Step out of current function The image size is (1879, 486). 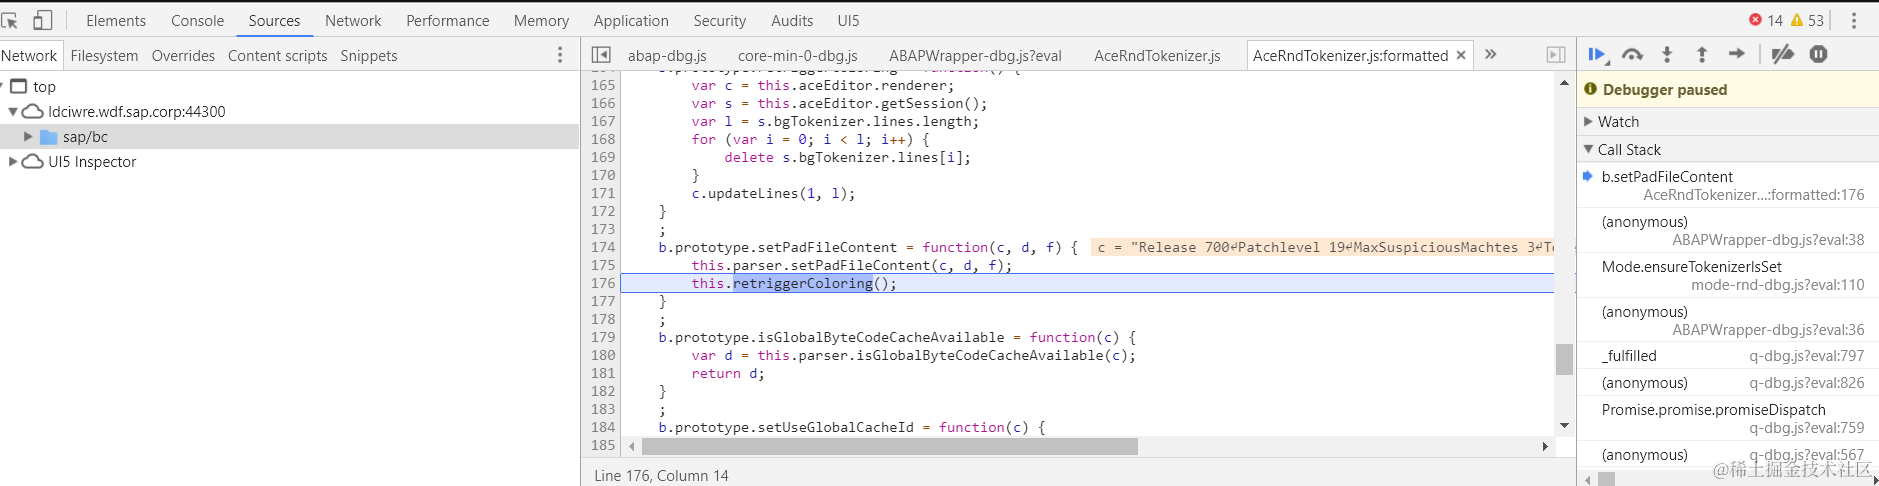click(x=1702, y=54)
